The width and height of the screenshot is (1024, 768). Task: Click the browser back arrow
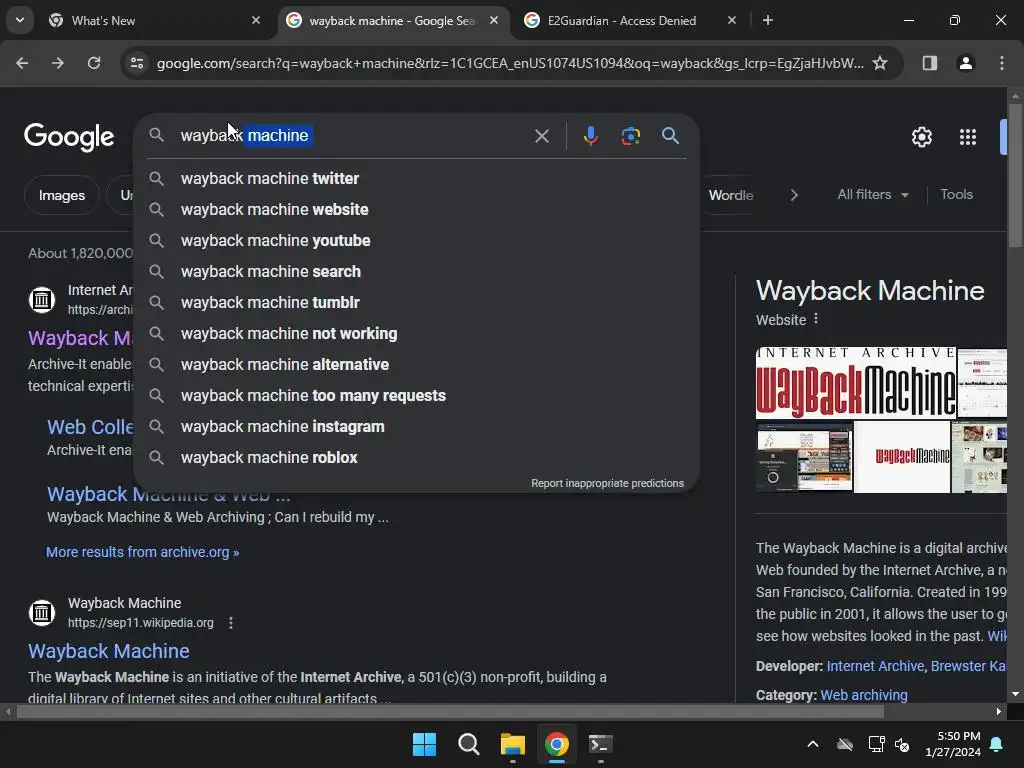point(22,63)
